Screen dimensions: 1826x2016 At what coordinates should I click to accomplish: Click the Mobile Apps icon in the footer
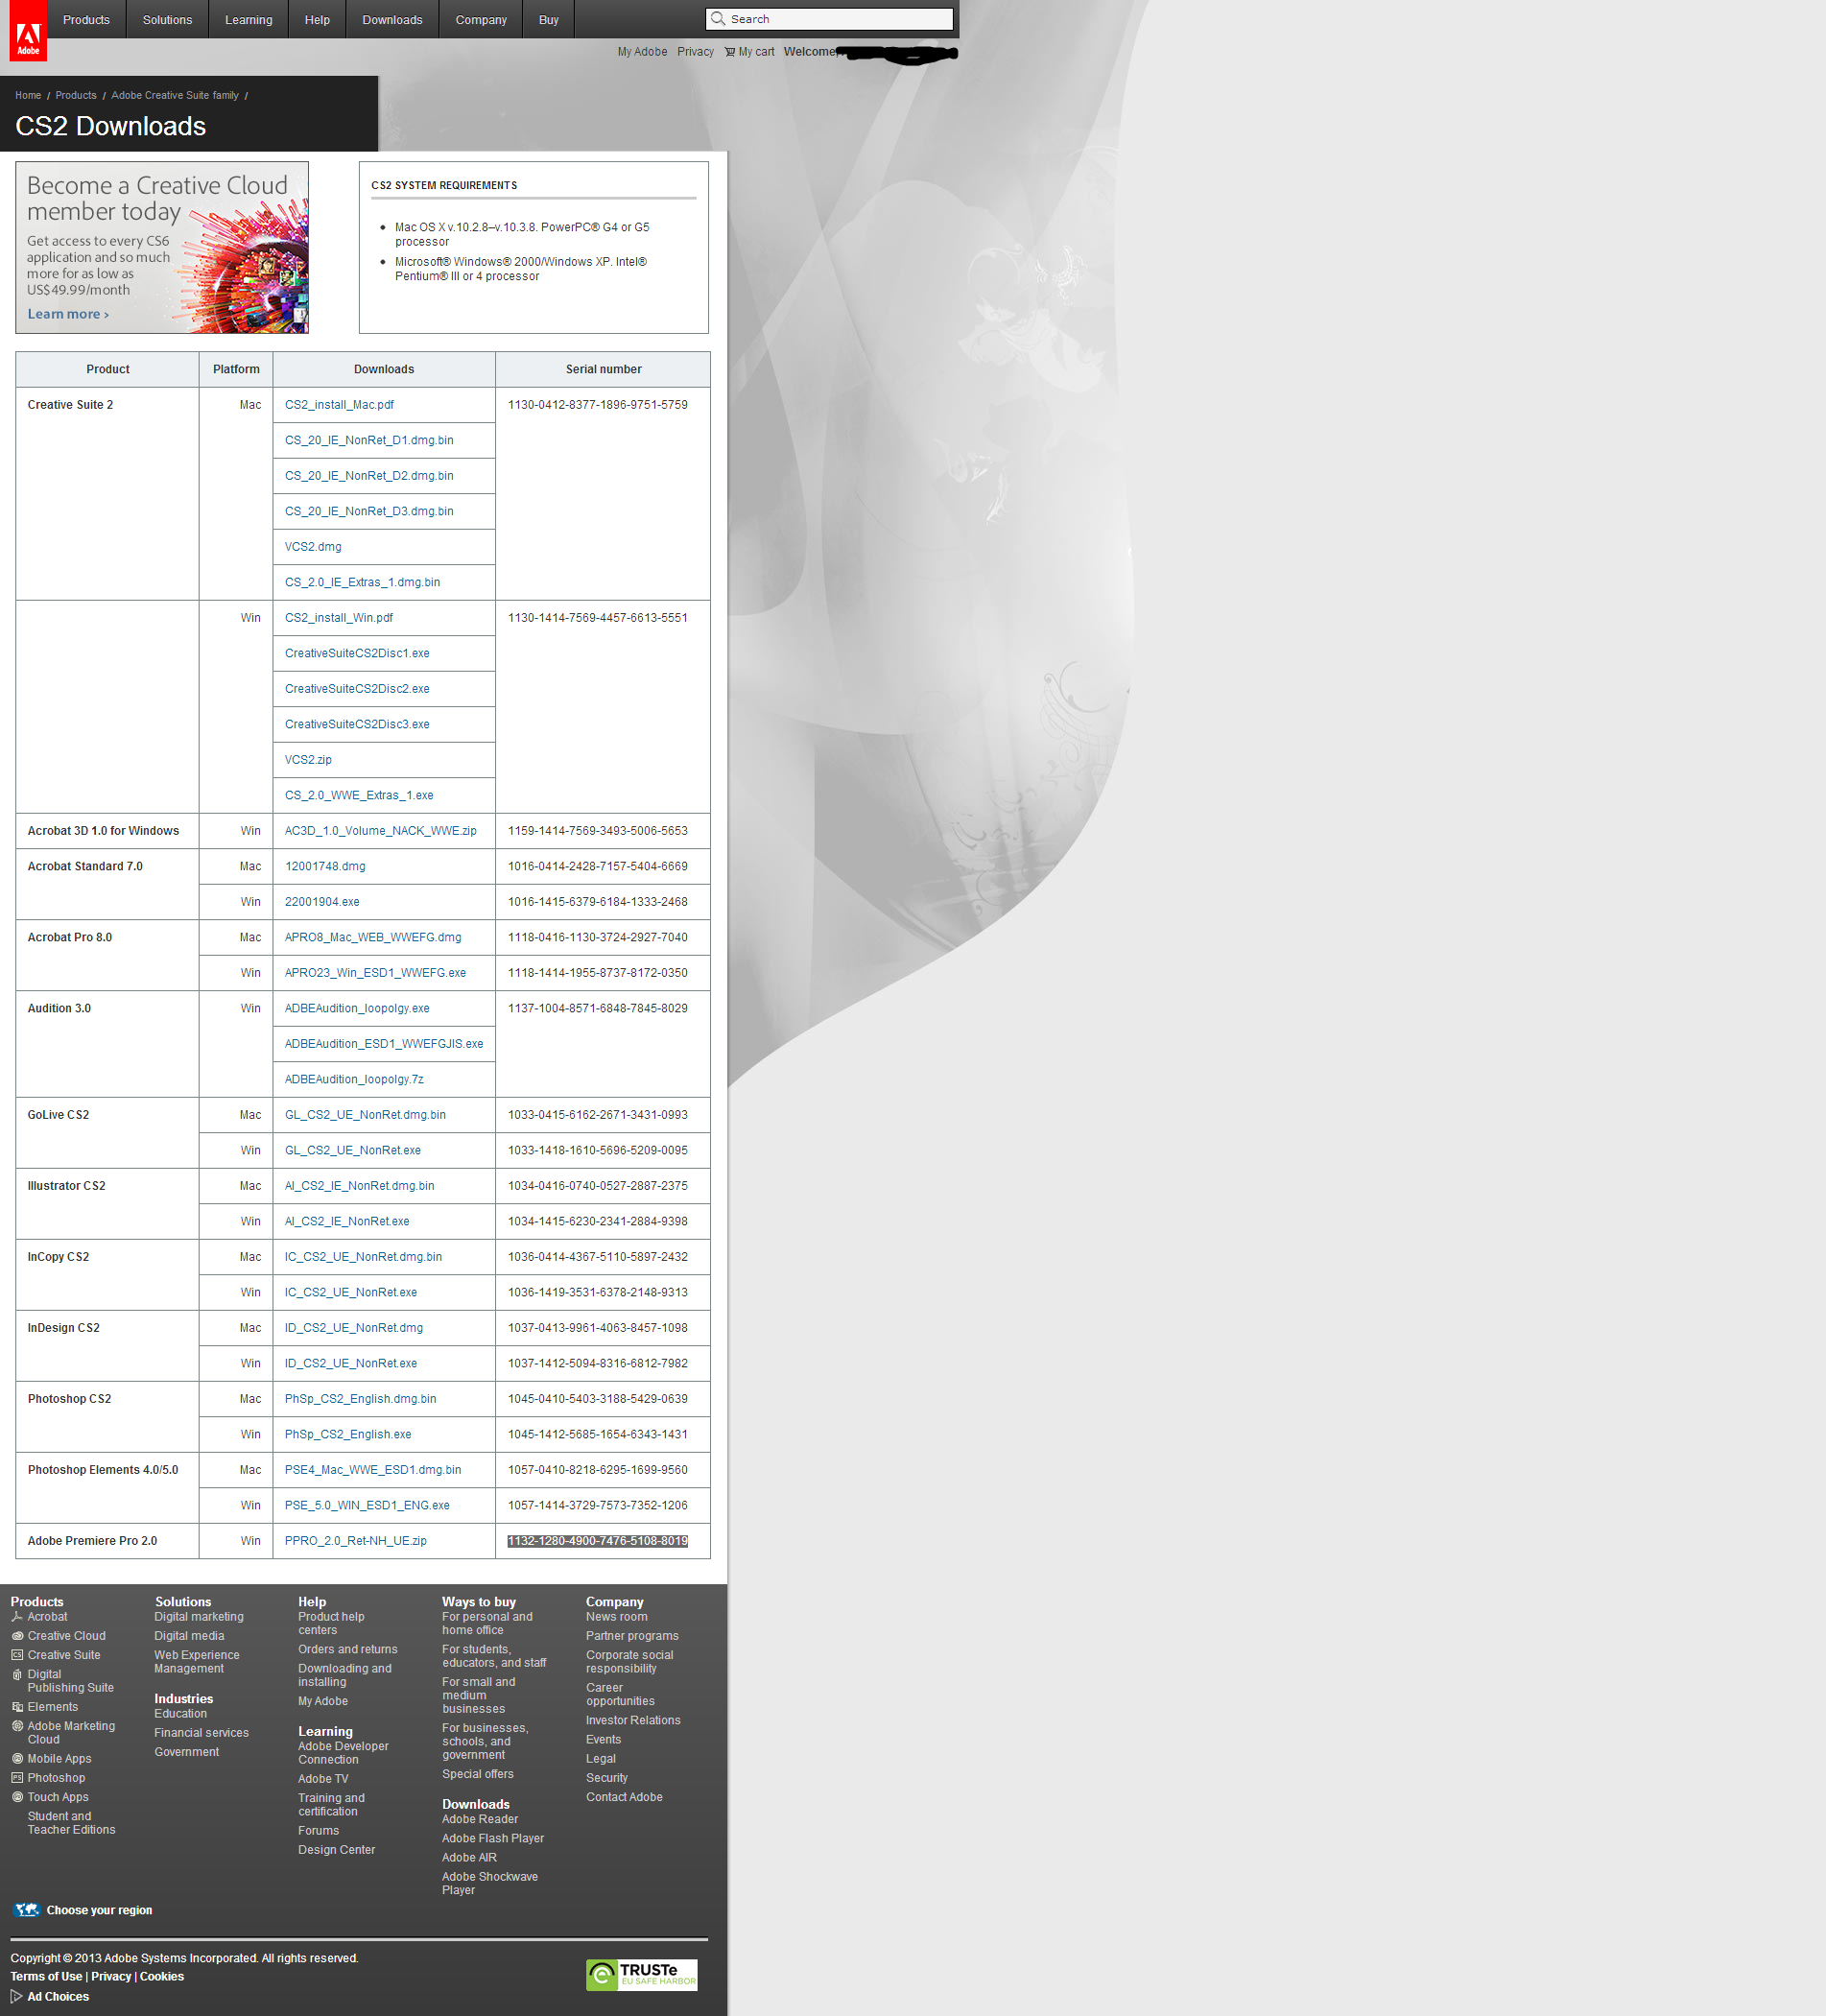point(17,1759)
